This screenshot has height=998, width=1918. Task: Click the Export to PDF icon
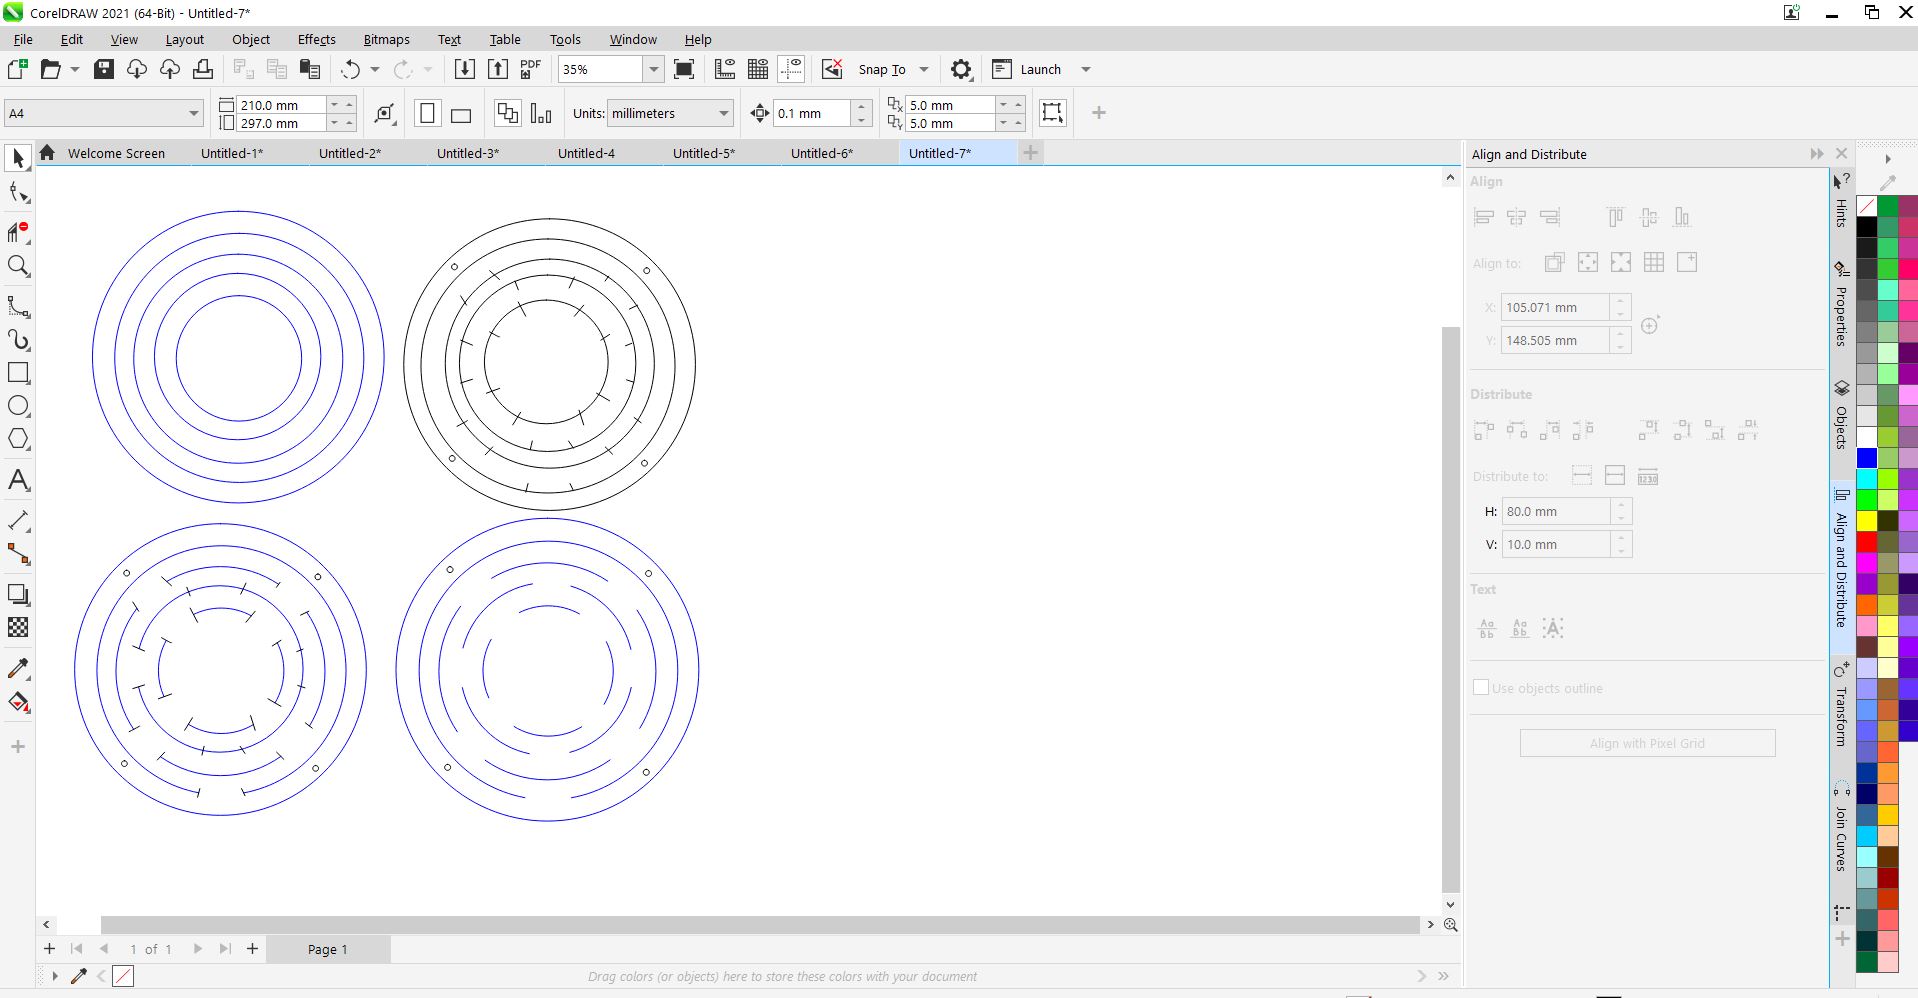point(530,69)
